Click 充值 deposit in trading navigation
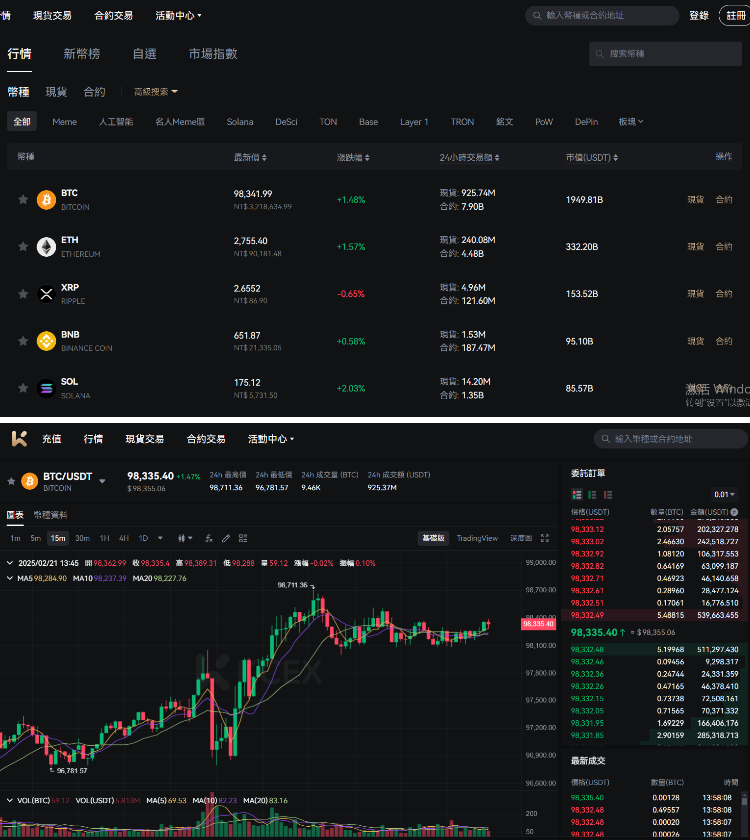Viewport: 750px width, 840px height. 51,439
